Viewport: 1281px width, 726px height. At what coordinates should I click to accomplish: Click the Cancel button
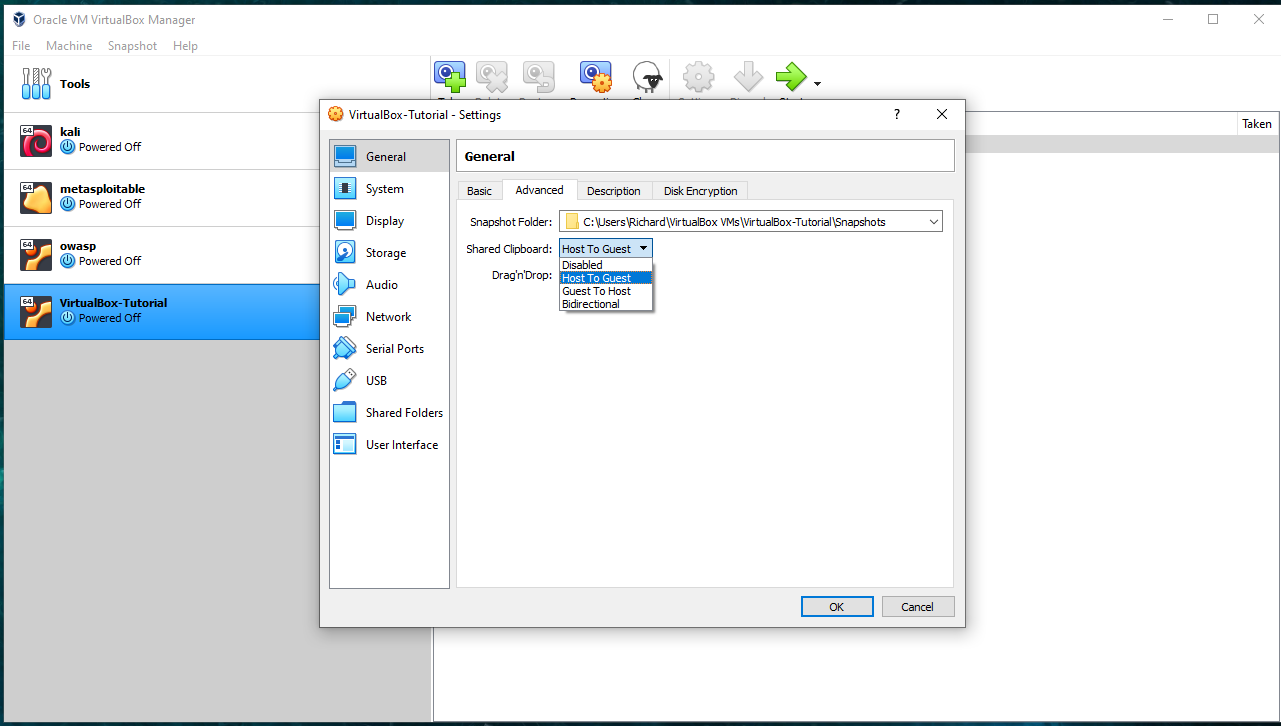pyautogui.click(x=917, y=607)
